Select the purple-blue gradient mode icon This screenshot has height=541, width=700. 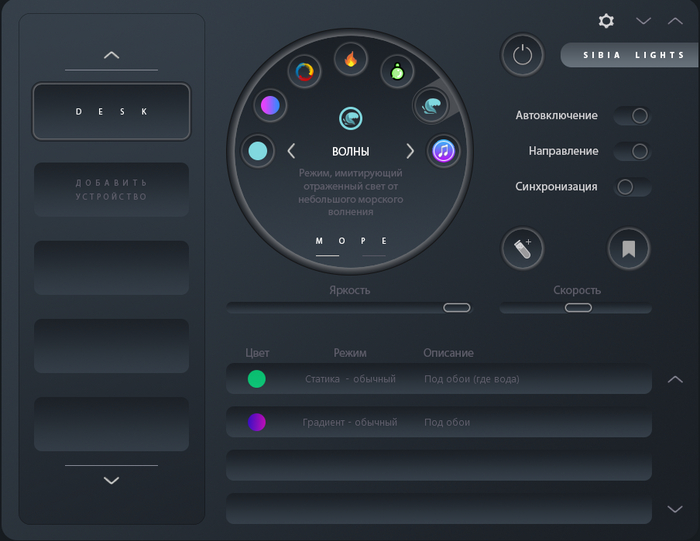[x=270, y=106]
